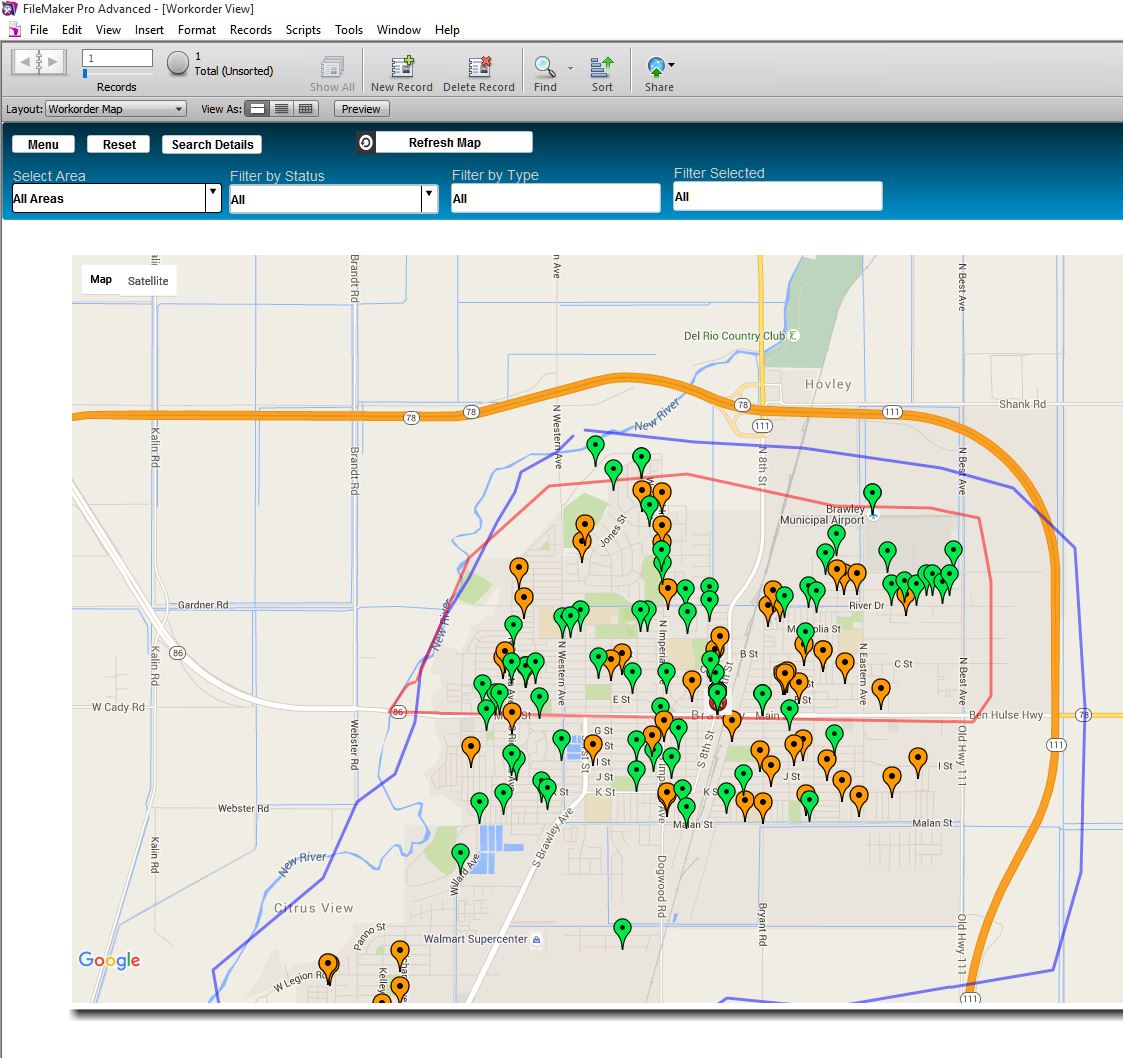1123x1058 pixels.
Task: Click the Filter by Type field
Action: (x=556, y=198)
